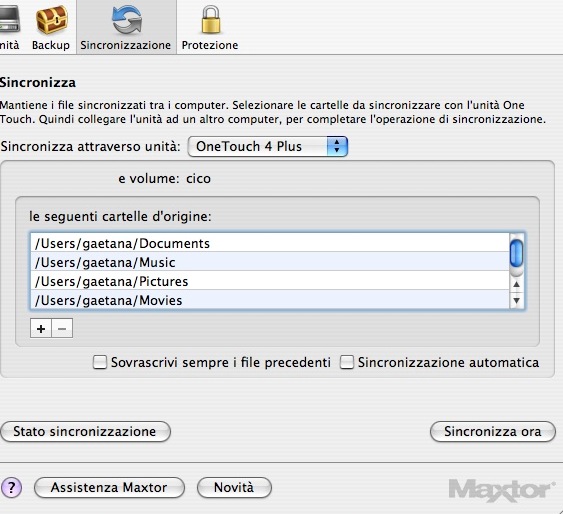Screen dimensions: 563x514
Task: Click the purple help question mark
Action: (11, 487)
